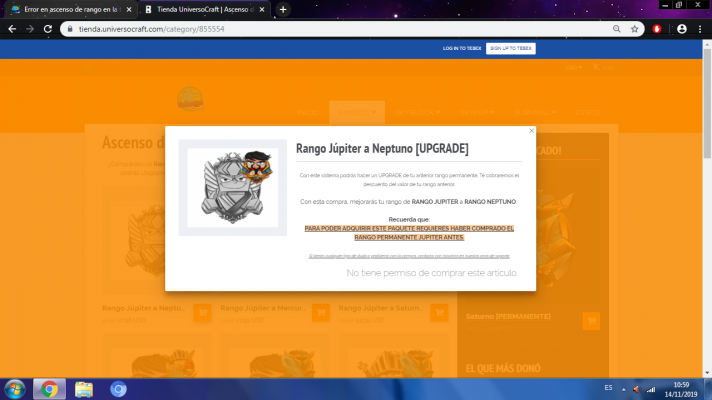Add Rango Júpiter a Mercurio to cart
This screenshot has height=400, width=712.
click(x=321, y=313)
